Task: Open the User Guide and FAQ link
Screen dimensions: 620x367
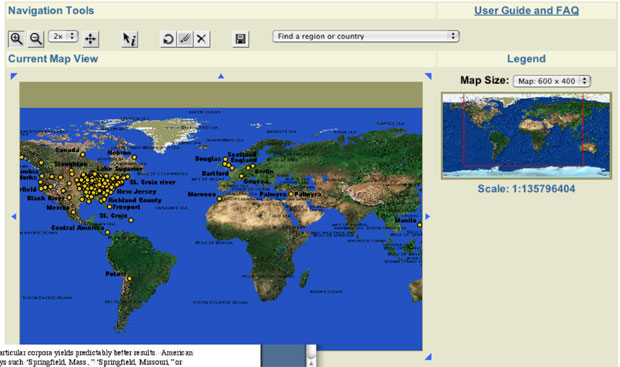Action: tap(526, 11)
